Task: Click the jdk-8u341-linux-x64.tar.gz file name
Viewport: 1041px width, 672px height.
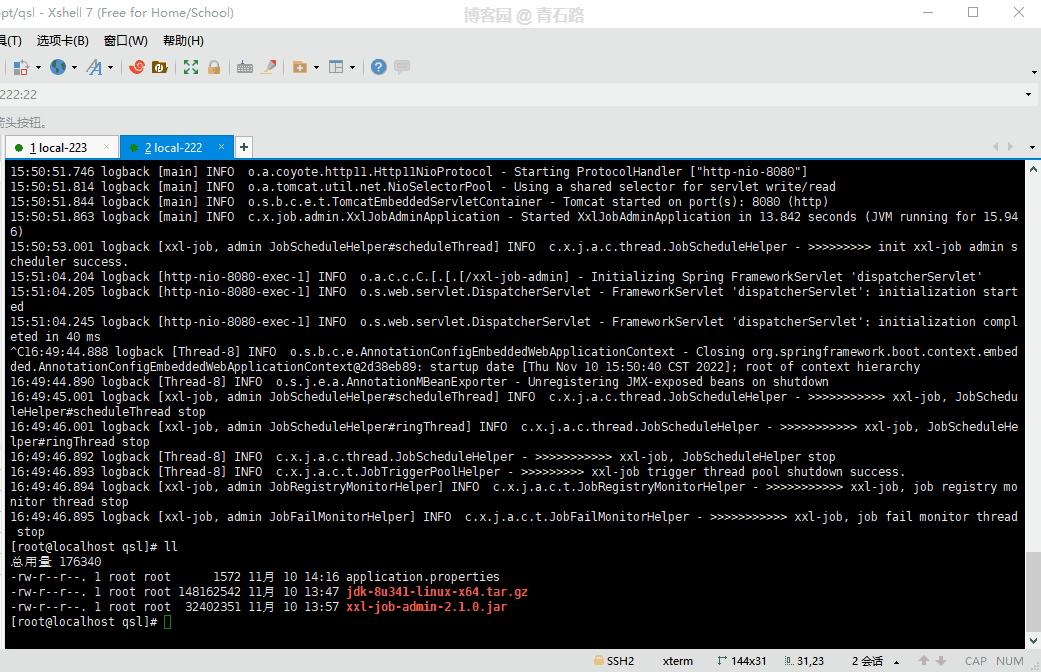Action: 437,592
